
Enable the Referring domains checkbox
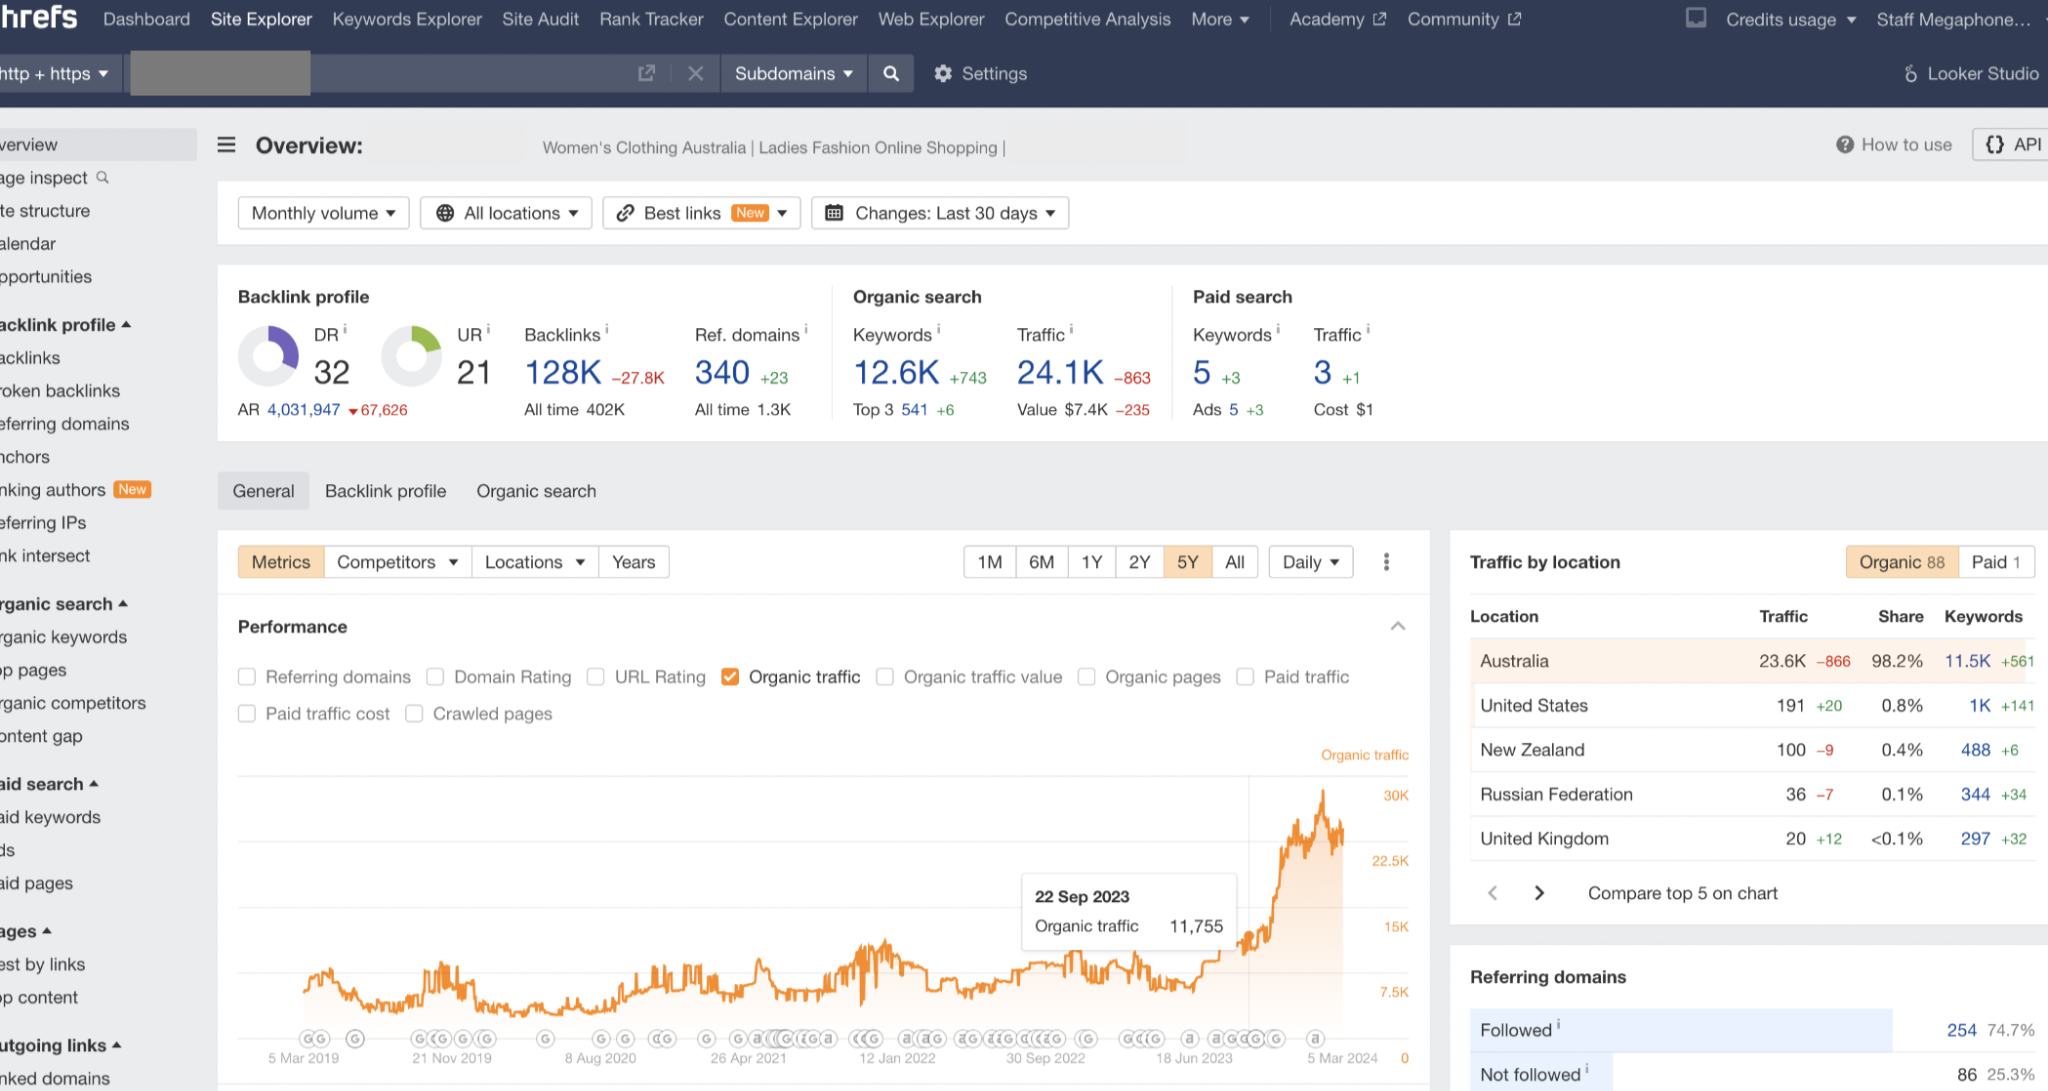tap(247, 677)
